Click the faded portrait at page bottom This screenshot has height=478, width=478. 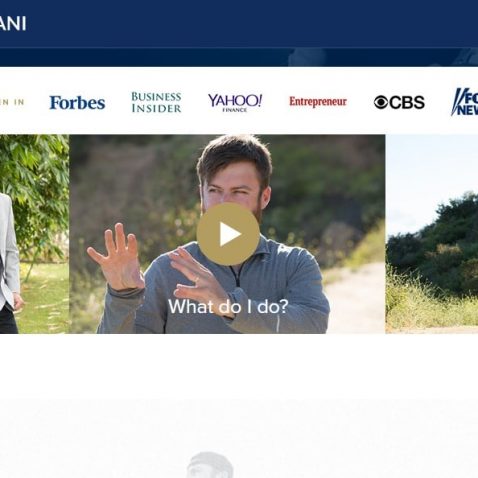point(210,465)
